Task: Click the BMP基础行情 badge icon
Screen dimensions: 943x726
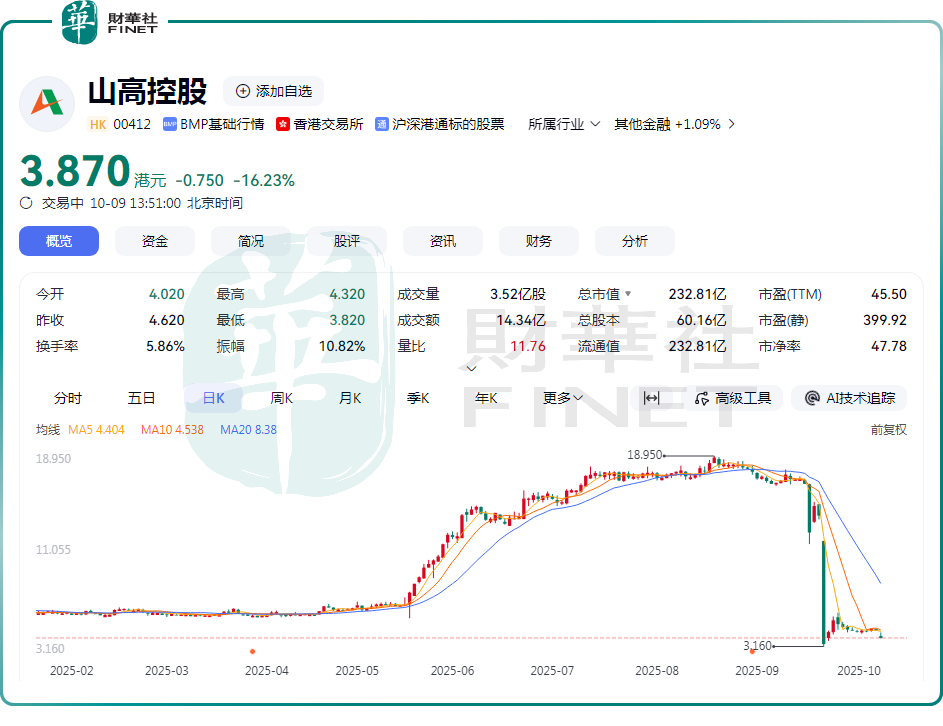Action: 170,125
